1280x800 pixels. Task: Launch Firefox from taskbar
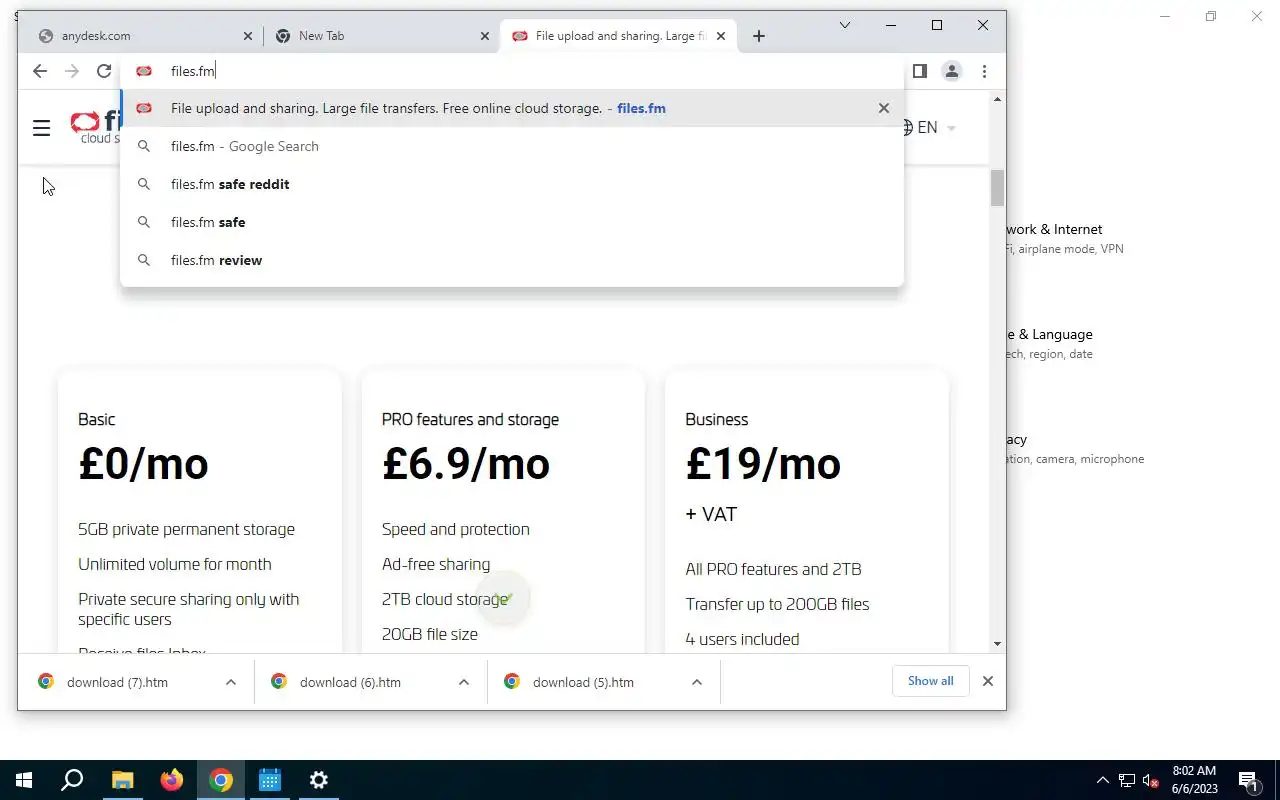[171, 780]
